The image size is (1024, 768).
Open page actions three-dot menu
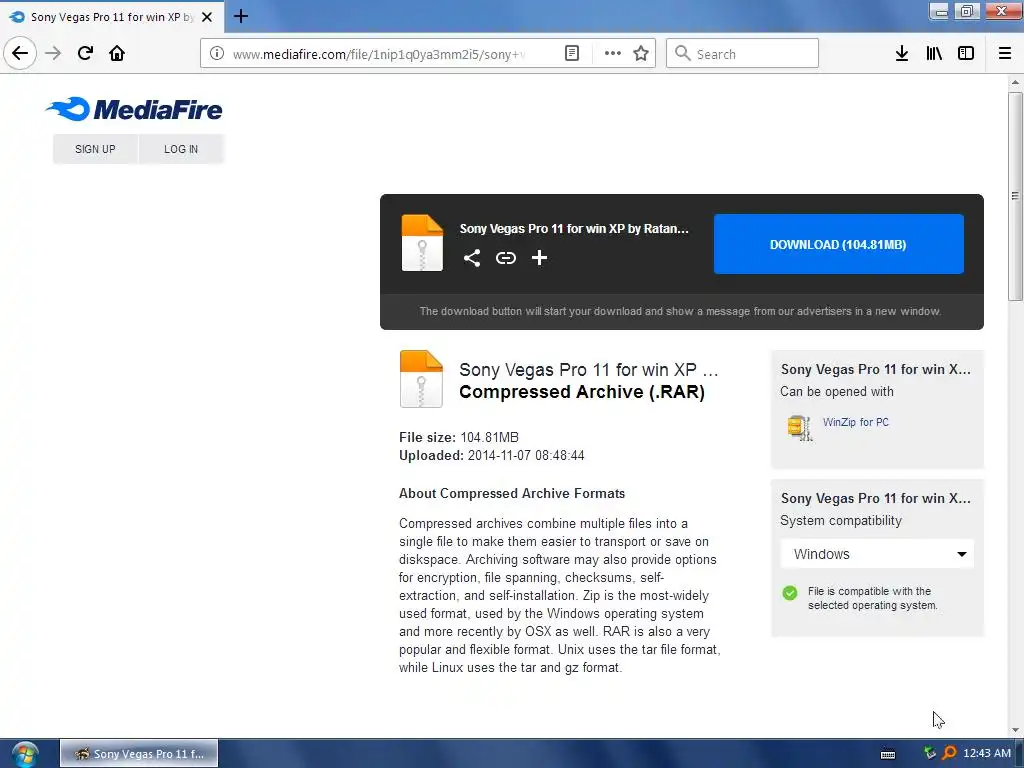point(613,54)
